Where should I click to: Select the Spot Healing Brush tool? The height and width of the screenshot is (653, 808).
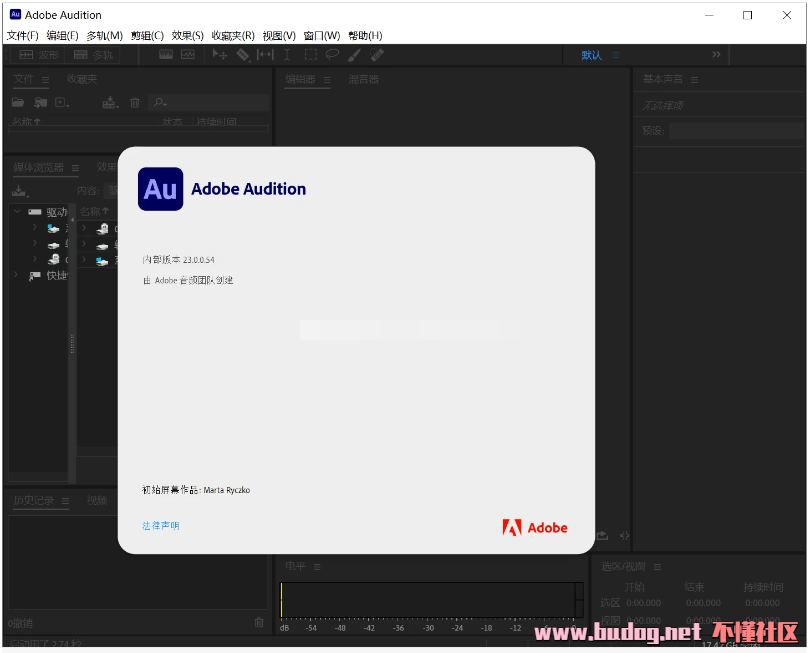377,55
